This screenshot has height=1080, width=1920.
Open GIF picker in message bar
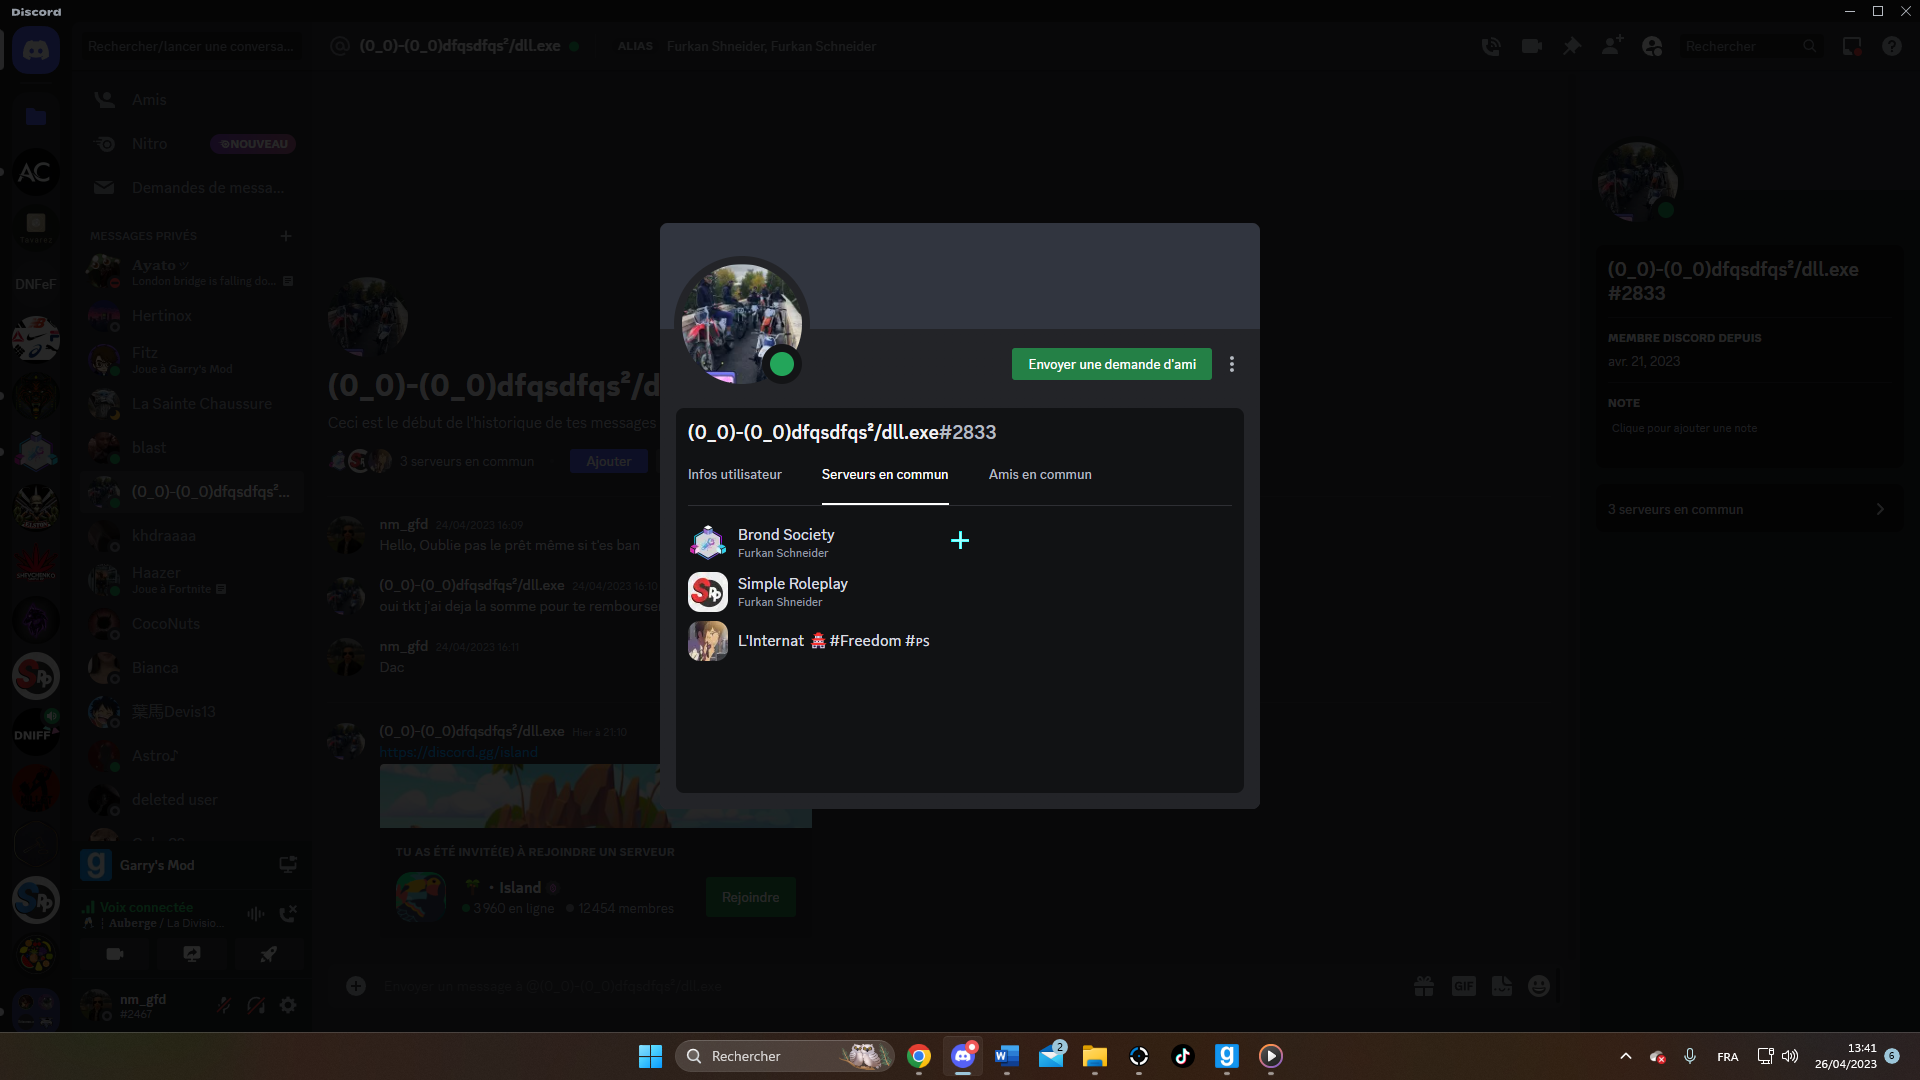[1464, 986]
